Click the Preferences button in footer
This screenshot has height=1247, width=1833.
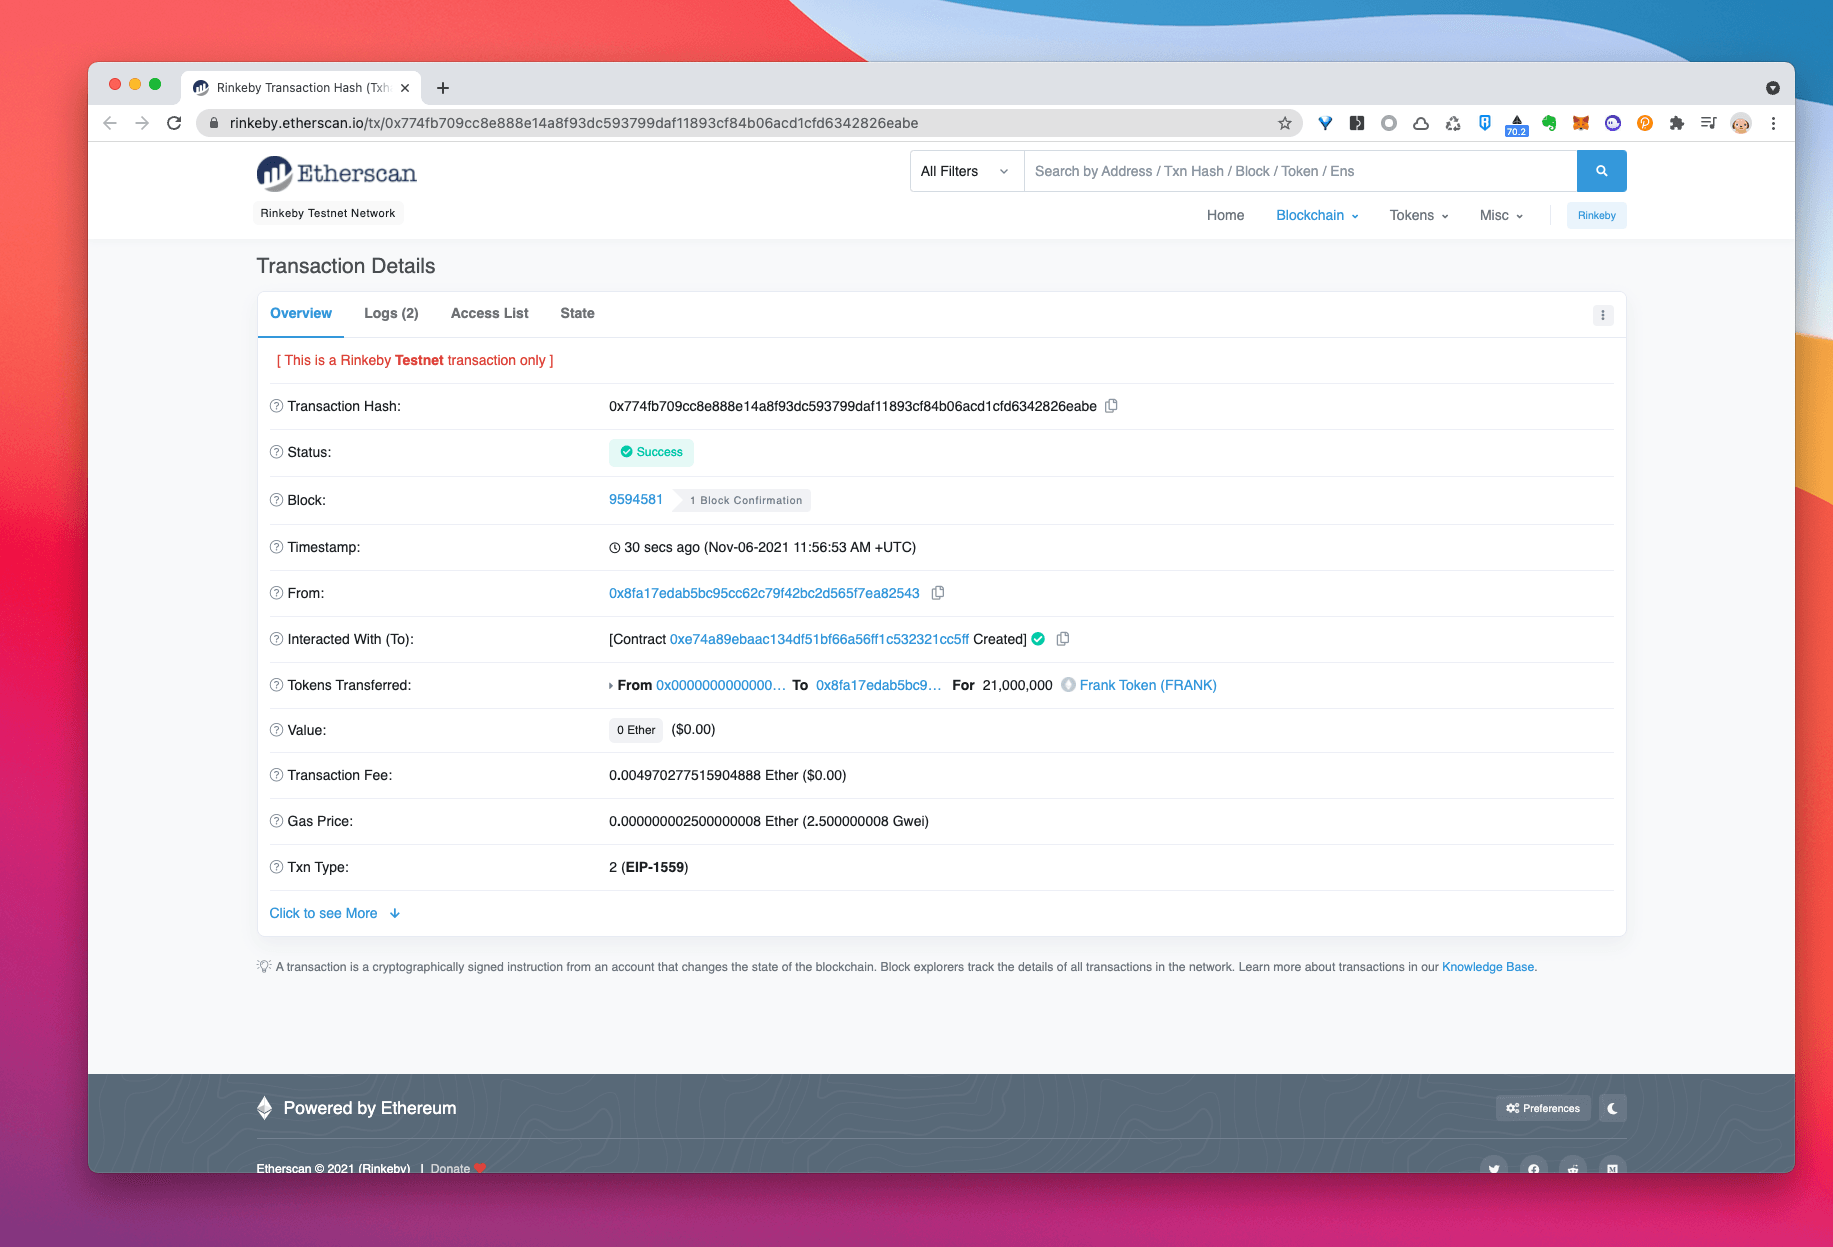tap(1543, 1108)
